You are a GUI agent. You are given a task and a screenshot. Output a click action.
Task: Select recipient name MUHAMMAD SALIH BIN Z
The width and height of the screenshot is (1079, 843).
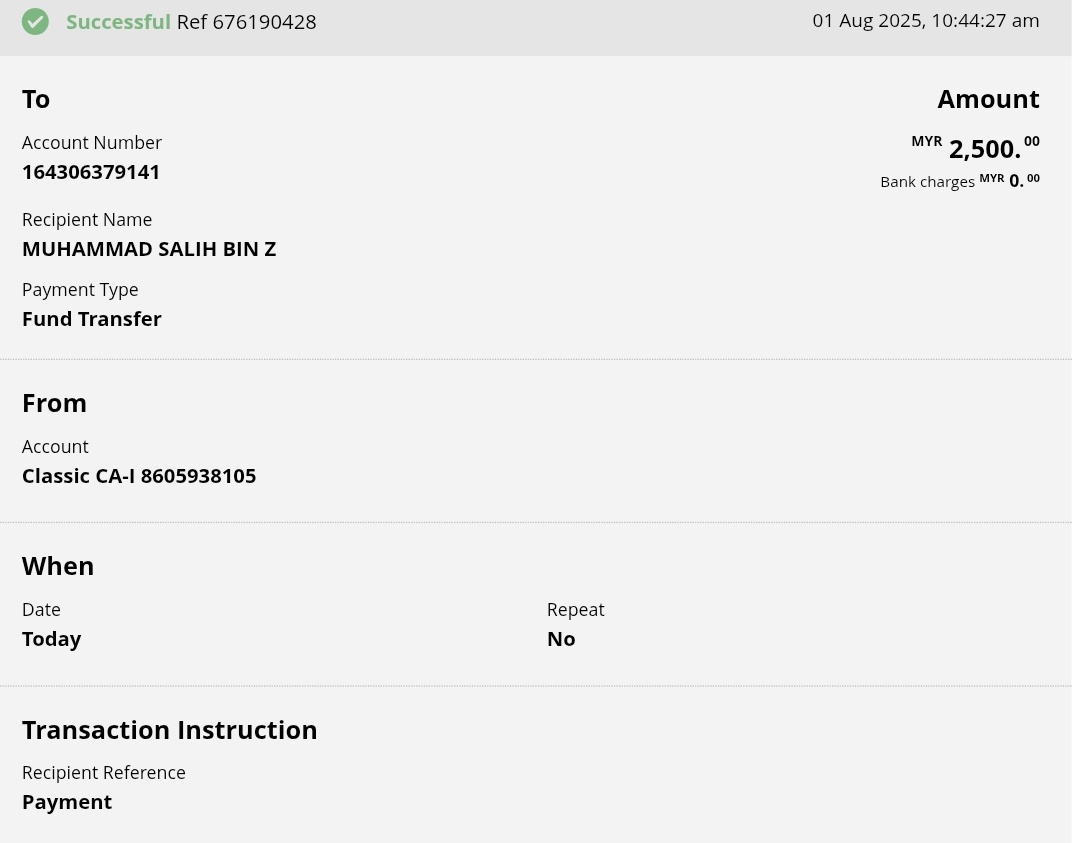tap(149, 249)
